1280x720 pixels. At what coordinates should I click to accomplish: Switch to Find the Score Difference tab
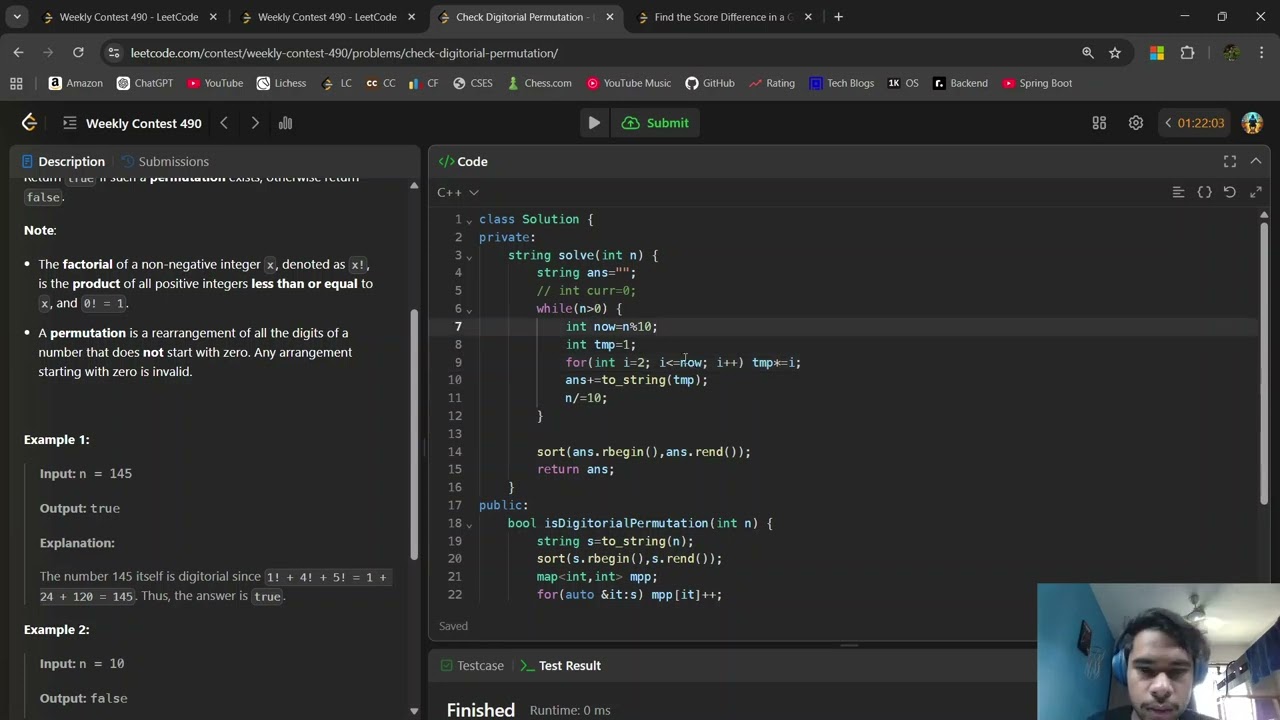[725, 17]
